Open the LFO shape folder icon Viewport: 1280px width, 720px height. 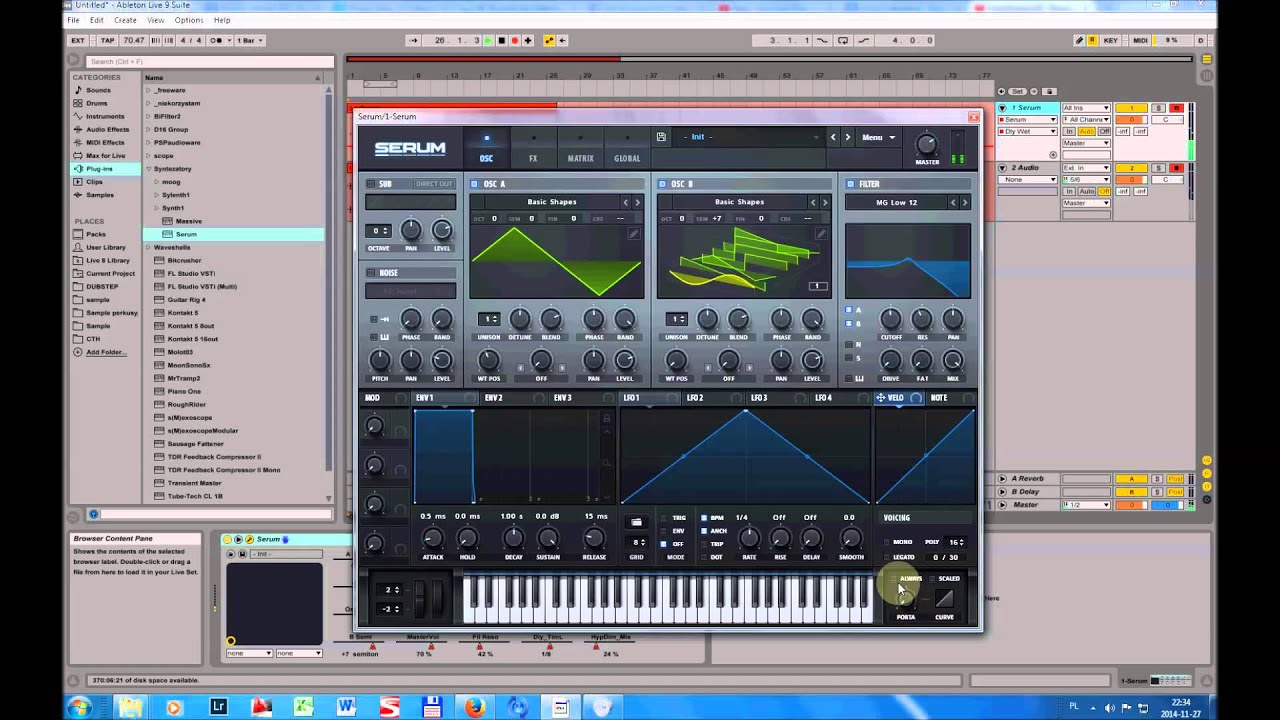click(636, 522)
